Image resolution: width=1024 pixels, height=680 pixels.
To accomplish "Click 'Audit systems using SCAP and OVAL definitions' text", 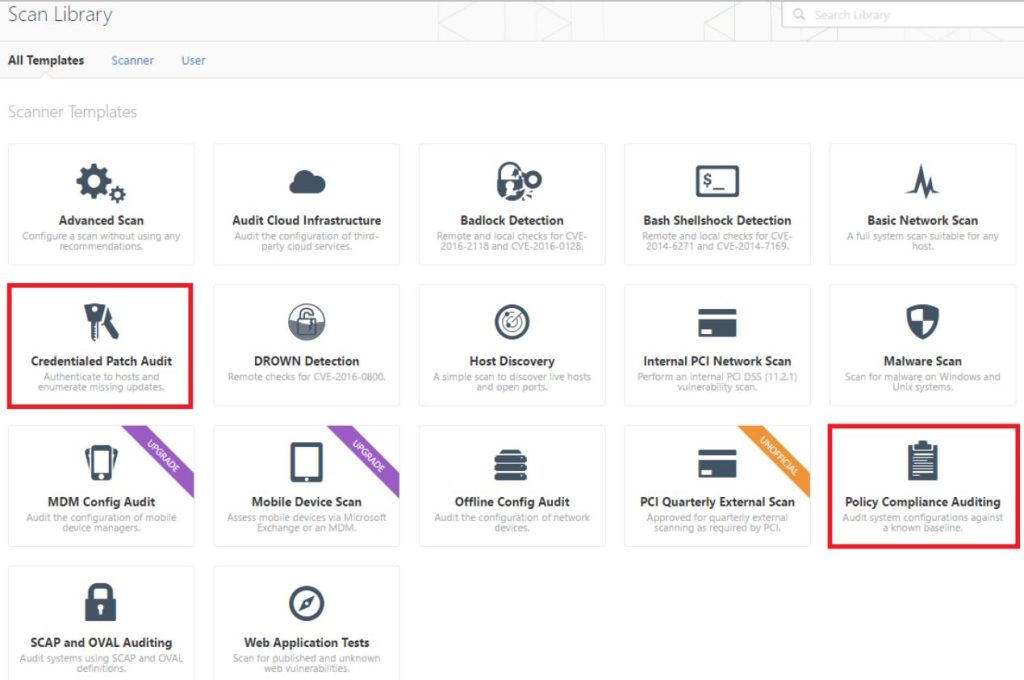I will click(101, 663).
